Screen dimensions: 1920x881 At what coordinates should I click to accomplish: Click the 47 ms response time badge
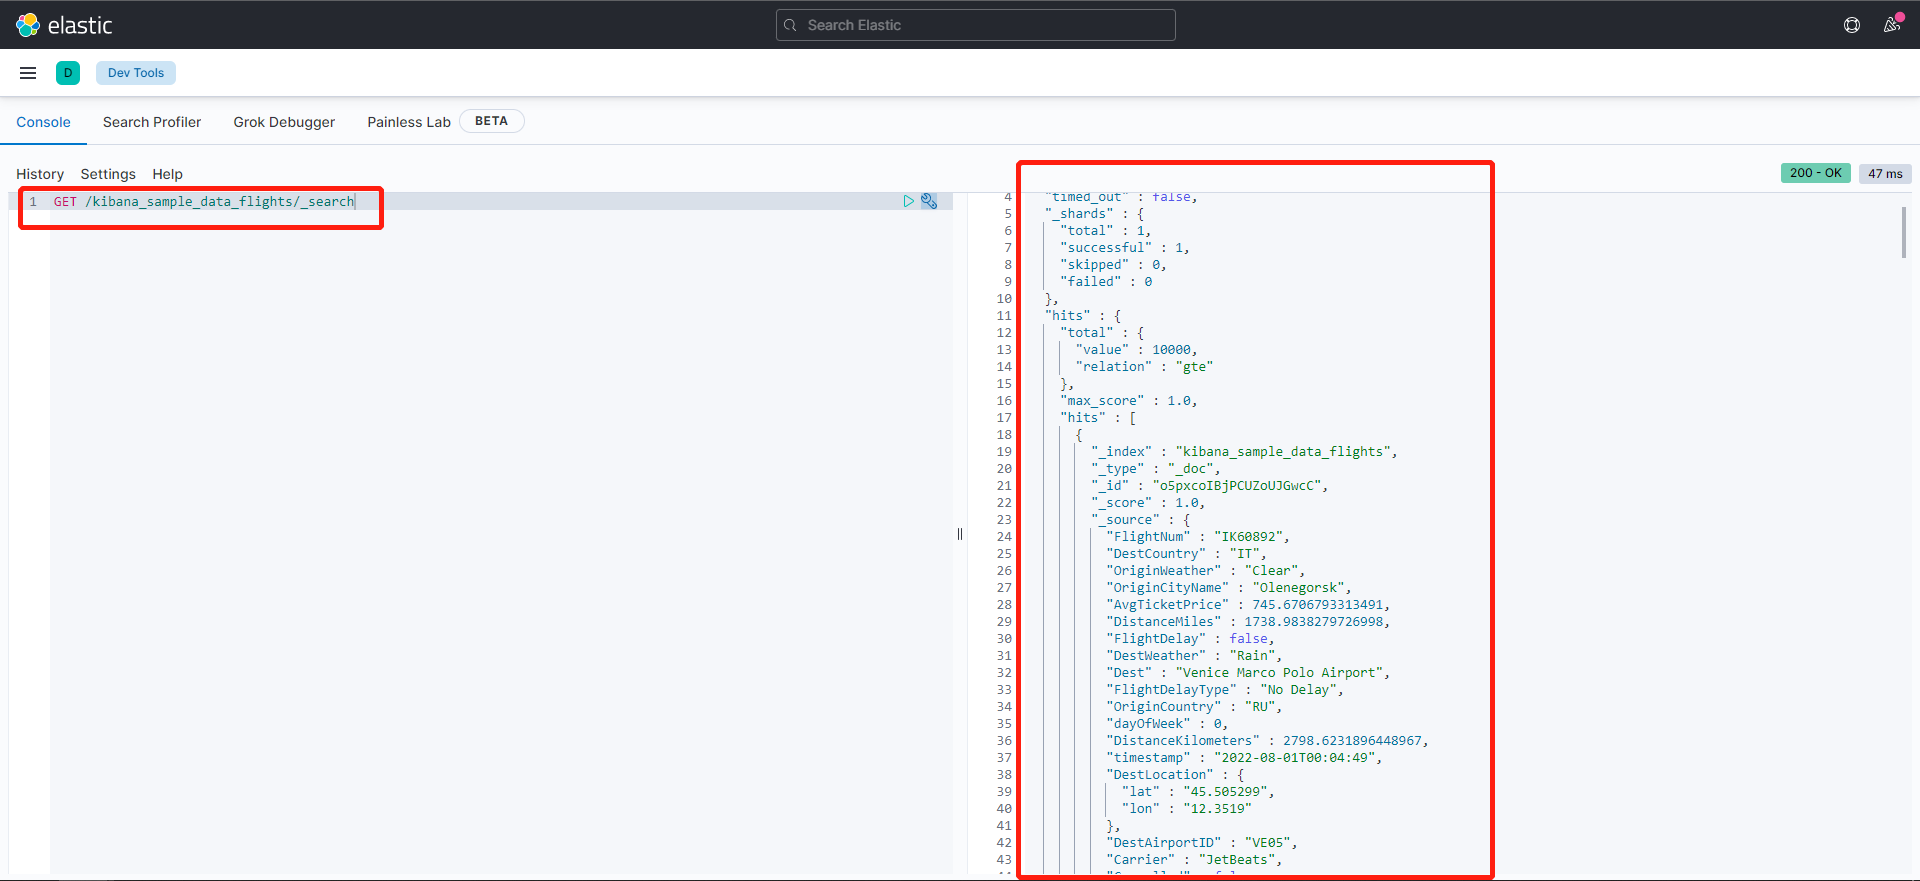point(1885,173)
